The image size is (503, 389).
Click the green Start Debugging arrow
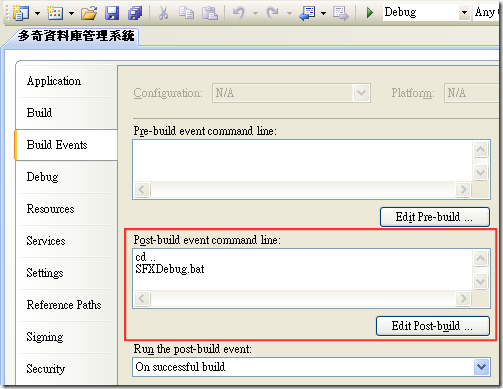click(369, 13)
